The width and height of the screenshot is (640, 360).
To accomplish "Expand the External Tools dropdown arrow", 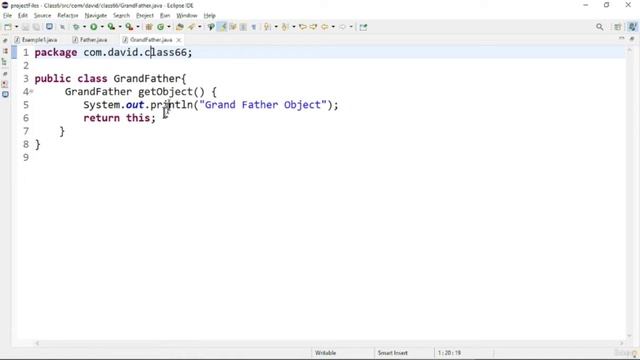I will pyautogui.click(x=138, y=27).
